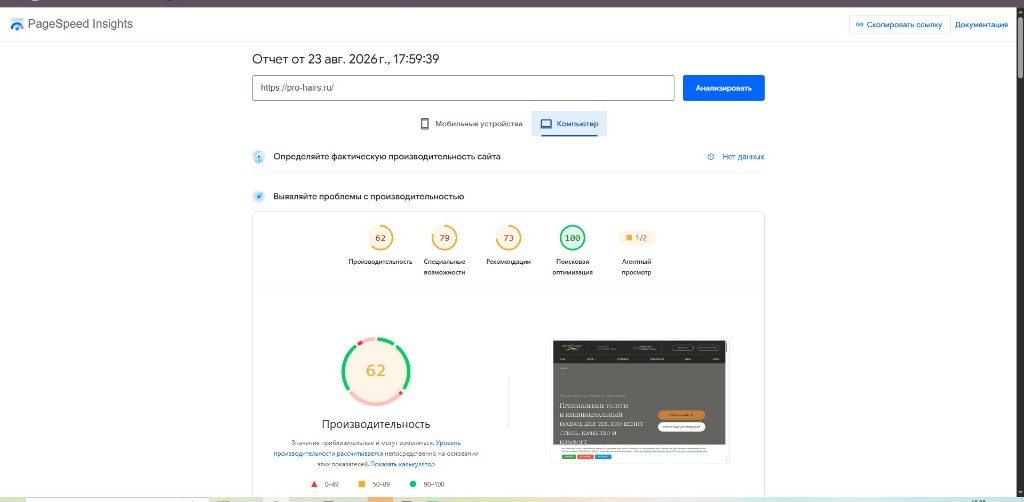The image size is (1024, 502).
Task: Jump to Рекомендации 73 score gauge
Action: (x=508, y=238)
